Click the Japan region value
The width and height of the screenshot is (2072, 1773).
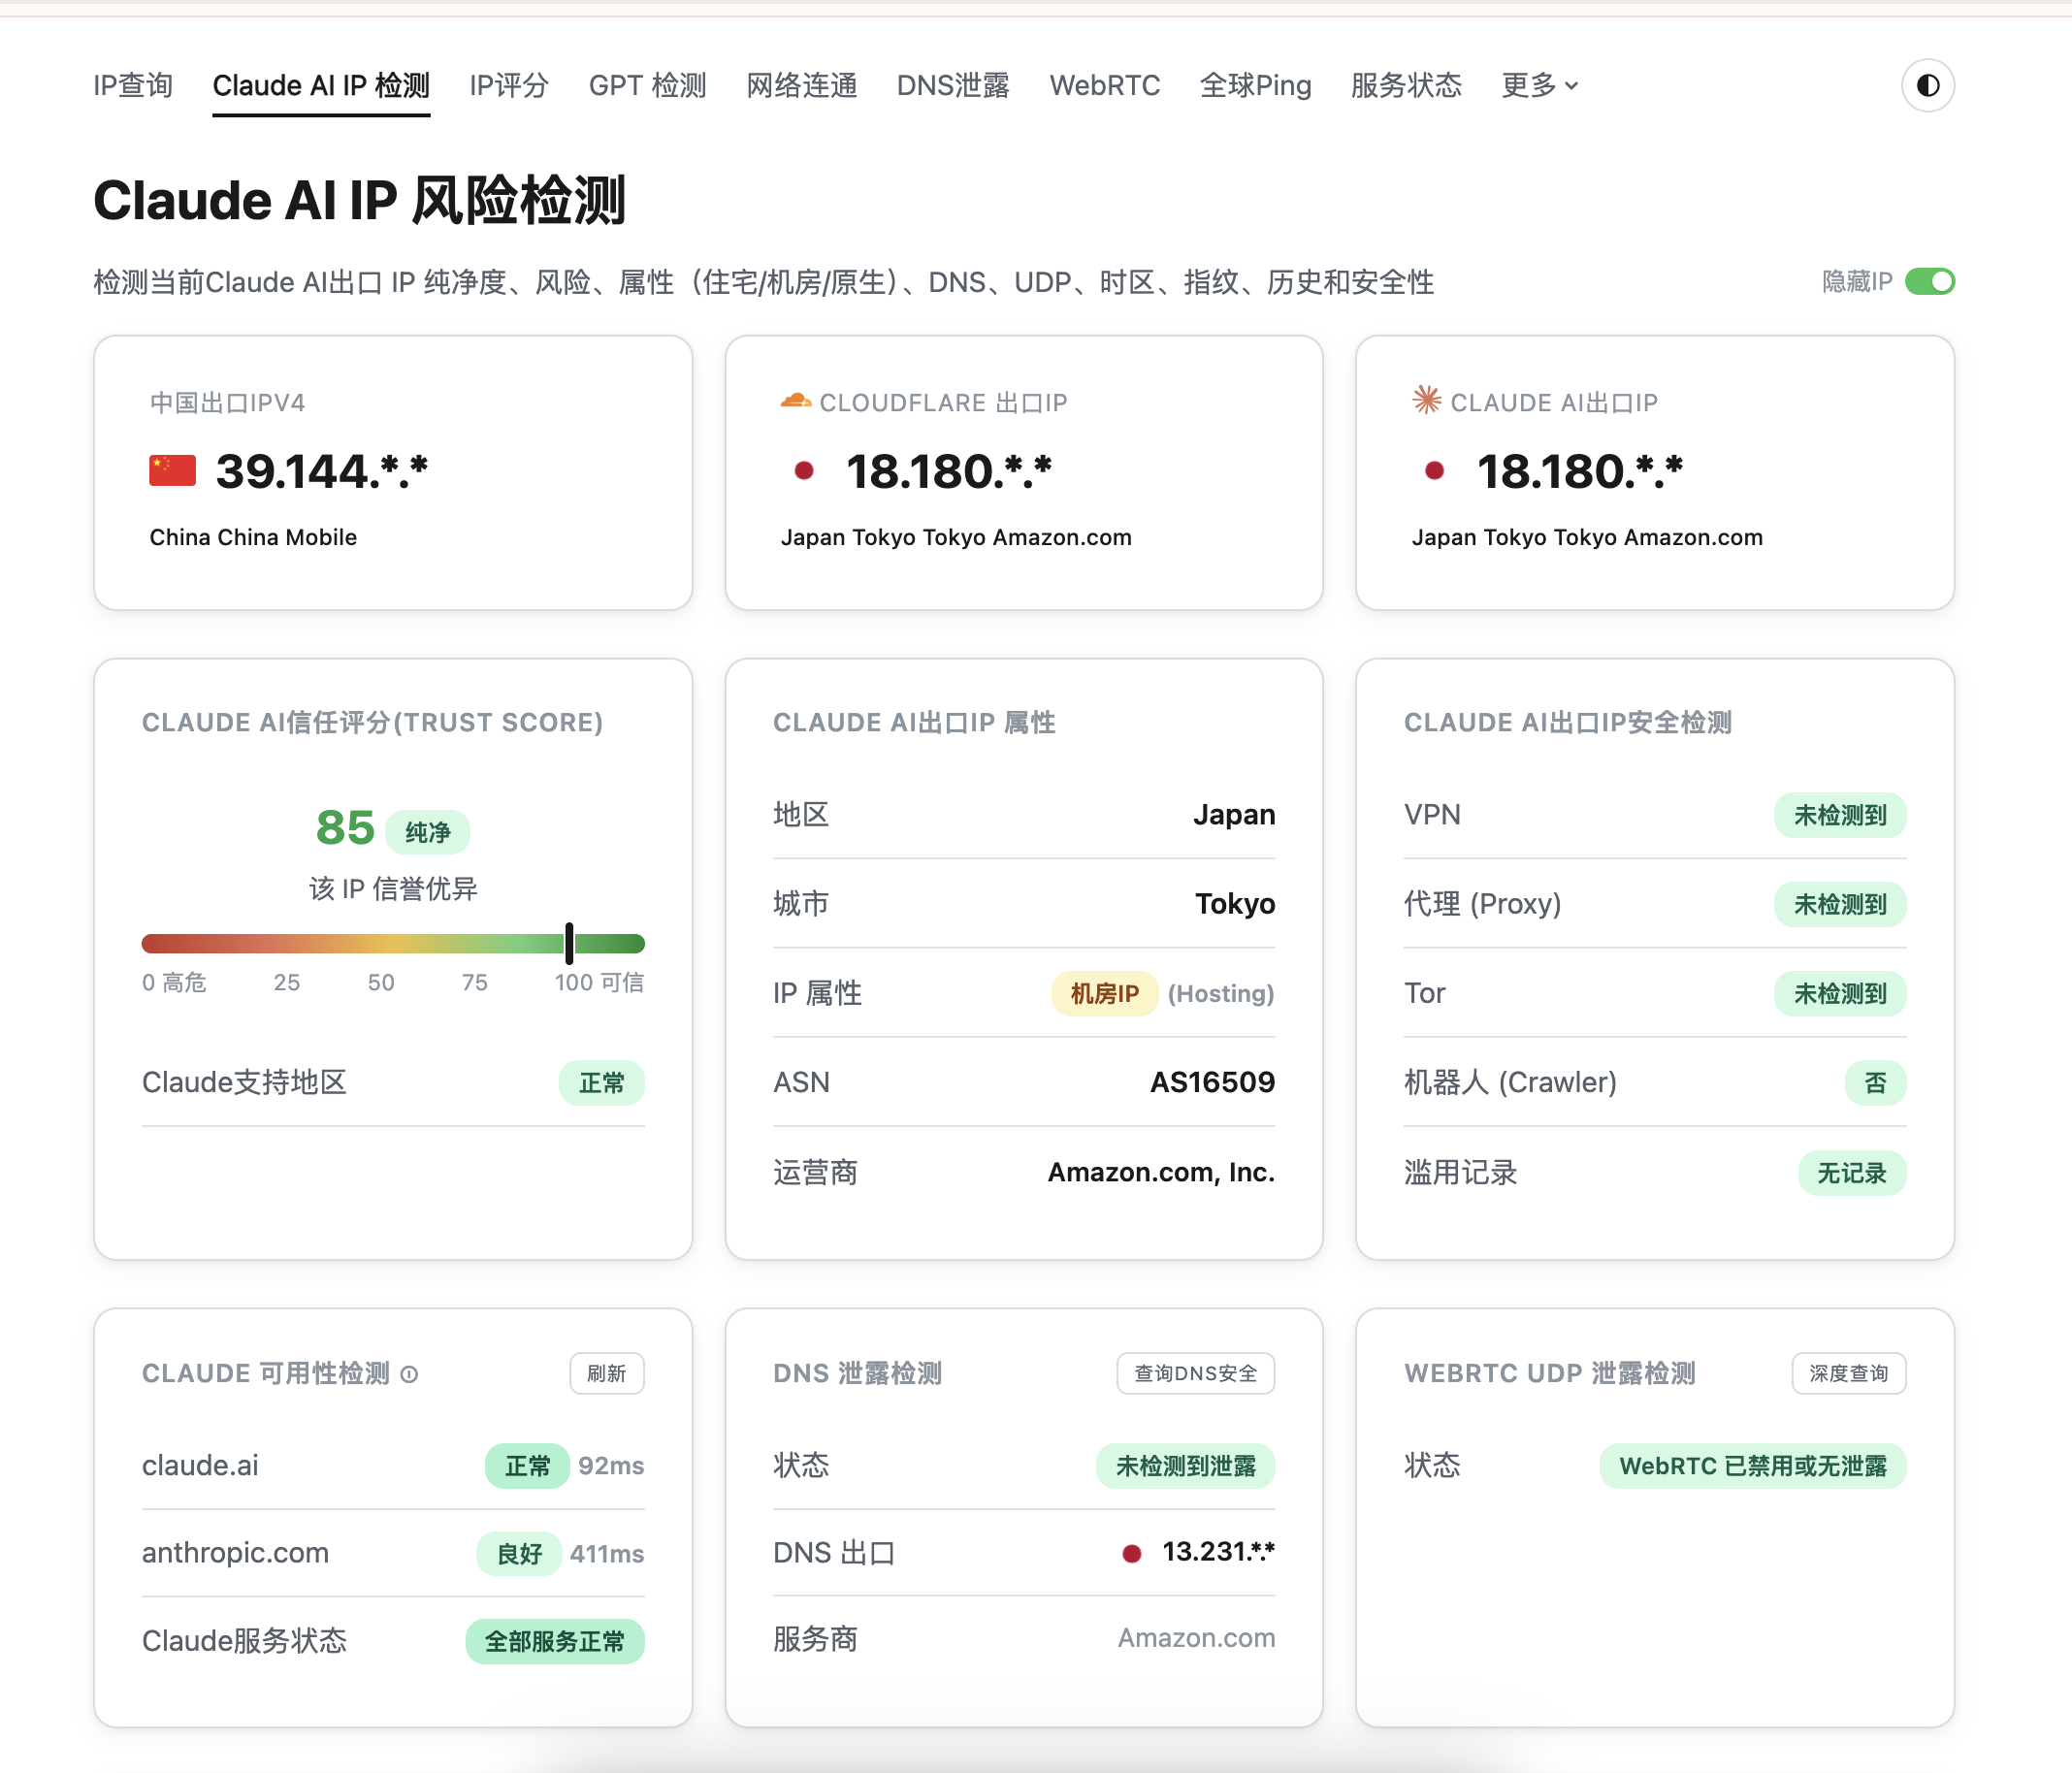[1234, 815]
